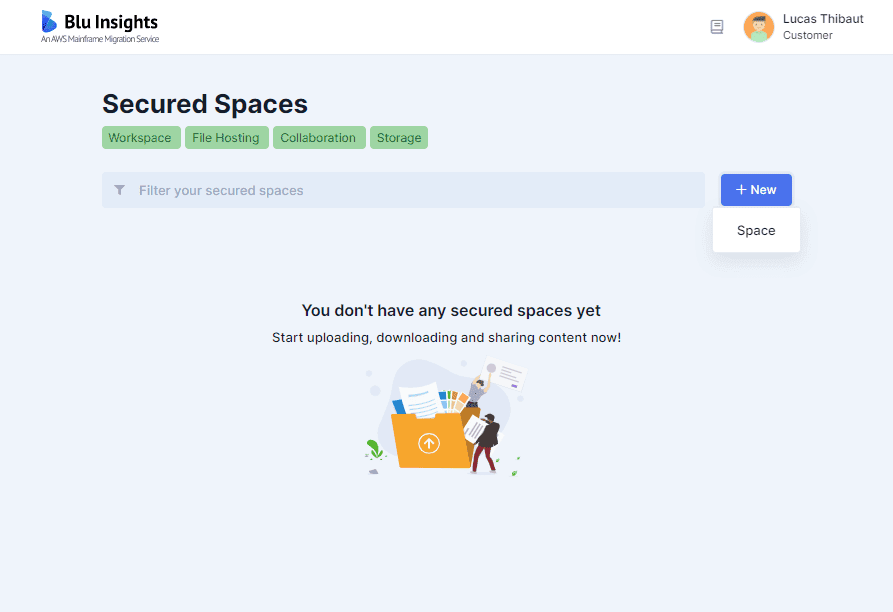Click the File Hosting tag

click(x=226, y=138)
